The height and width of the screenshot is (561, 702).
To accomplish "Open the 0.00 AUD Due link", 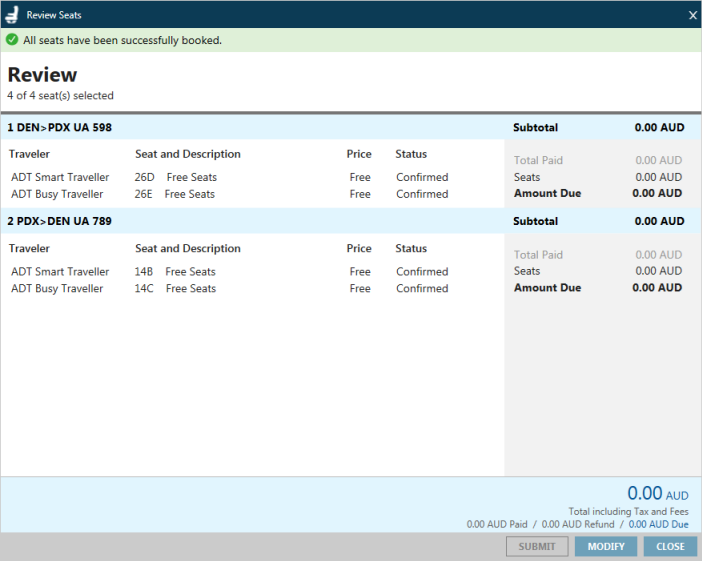I will [x=658, y=524].
